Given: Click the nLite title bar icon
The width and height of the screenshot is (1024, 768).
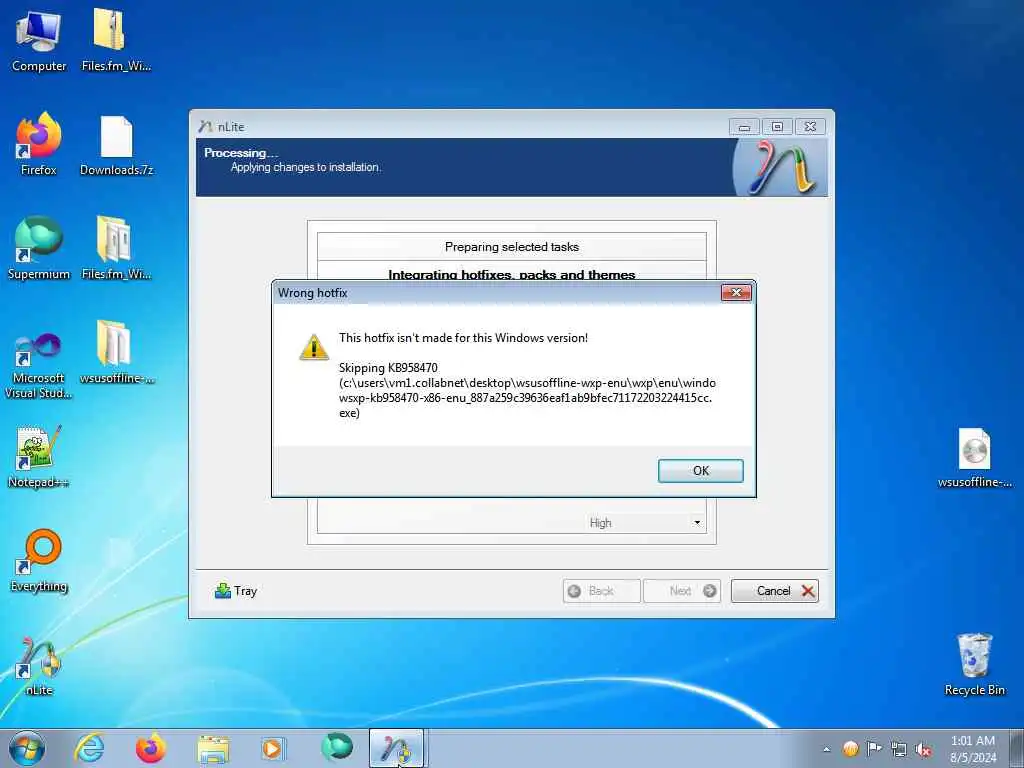Looking at the screenshot, I should pos(206,127).
